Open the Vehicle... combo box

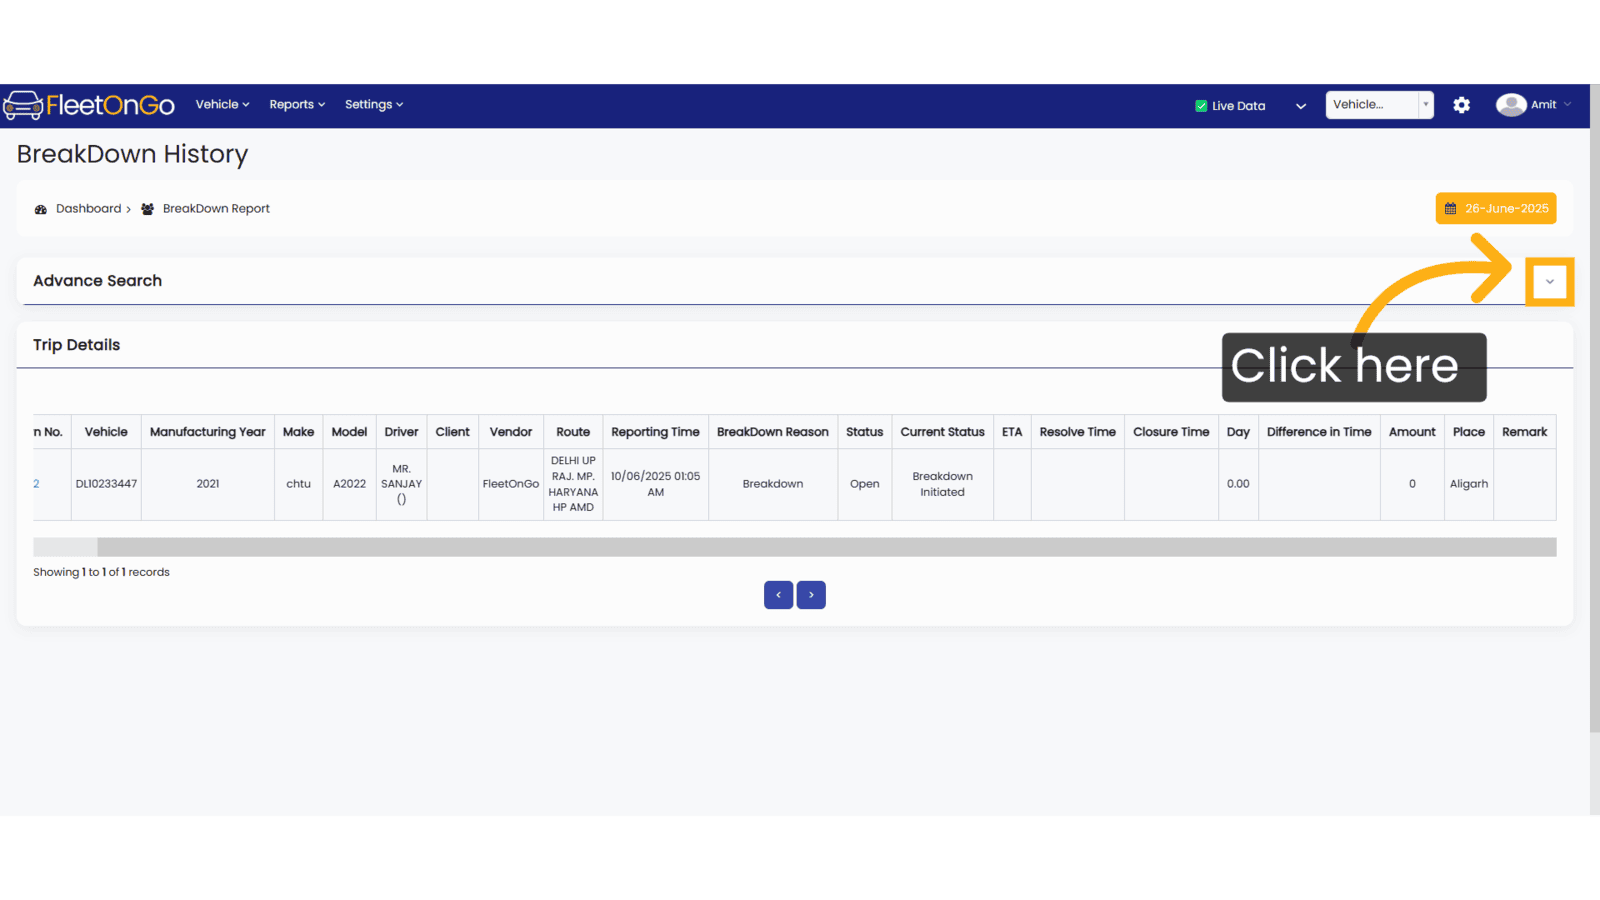point(1379,105)
